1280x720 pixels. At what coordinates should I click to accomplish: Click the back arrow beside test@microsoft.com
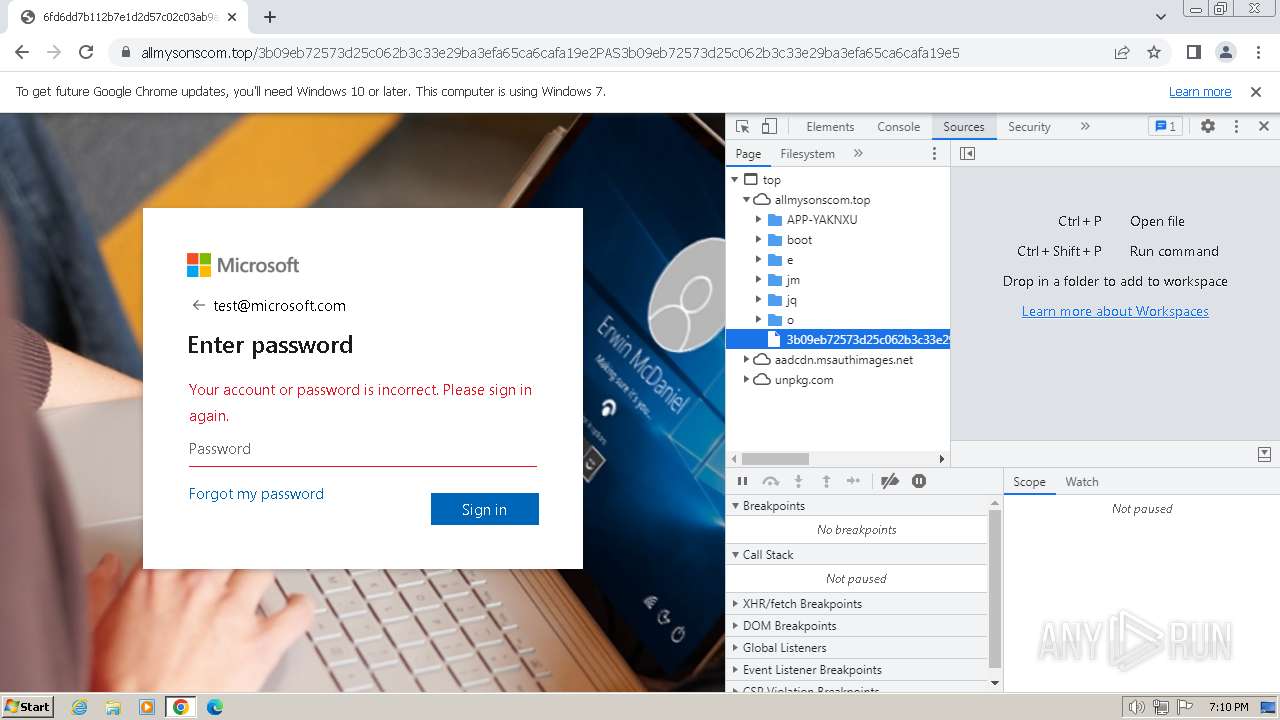(198, 305)
